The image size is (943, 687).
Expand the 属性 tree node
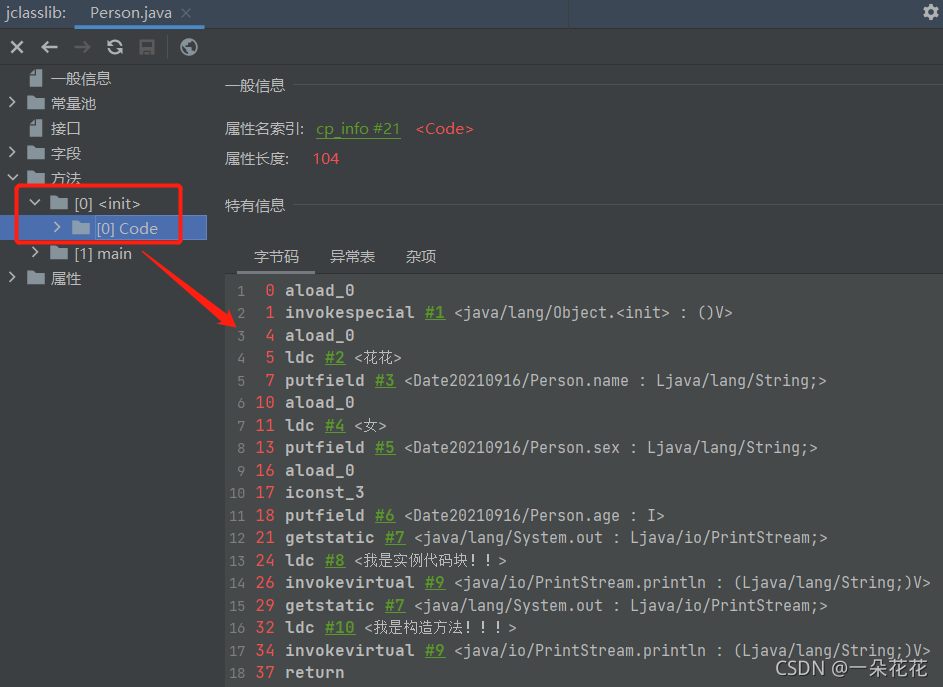12,277
